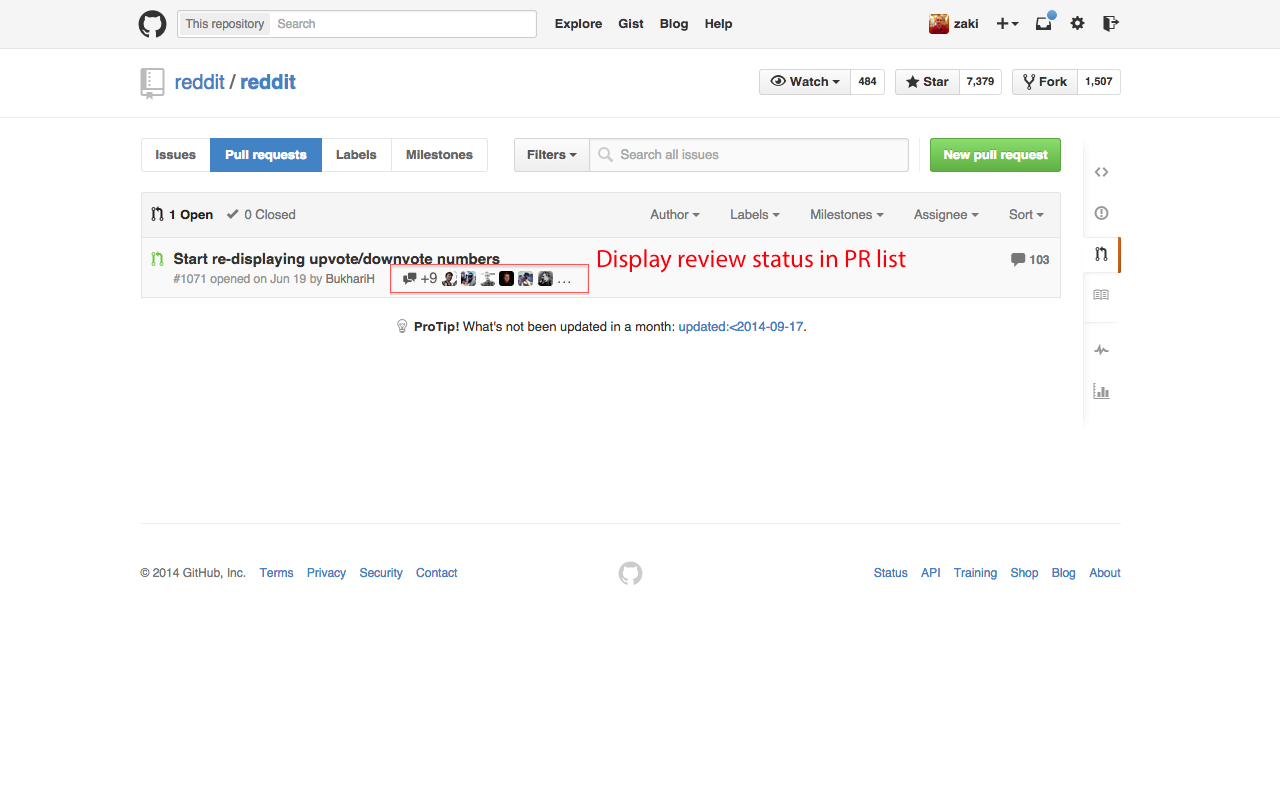This screenshot has height=800, width=1280.
Task: Open Explore in top navigation
Action: pos(579,24)
